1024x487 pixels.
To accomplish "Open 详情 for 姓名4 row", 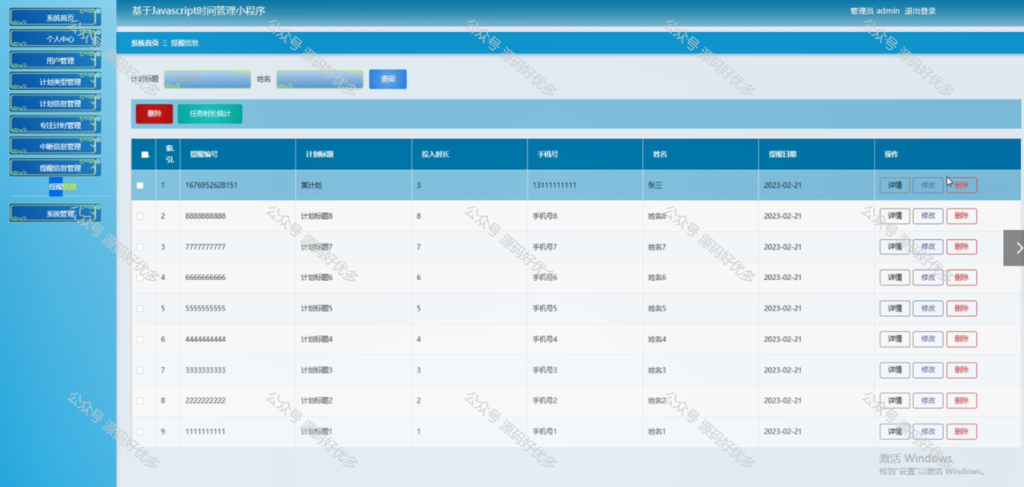I will [895, 339].
